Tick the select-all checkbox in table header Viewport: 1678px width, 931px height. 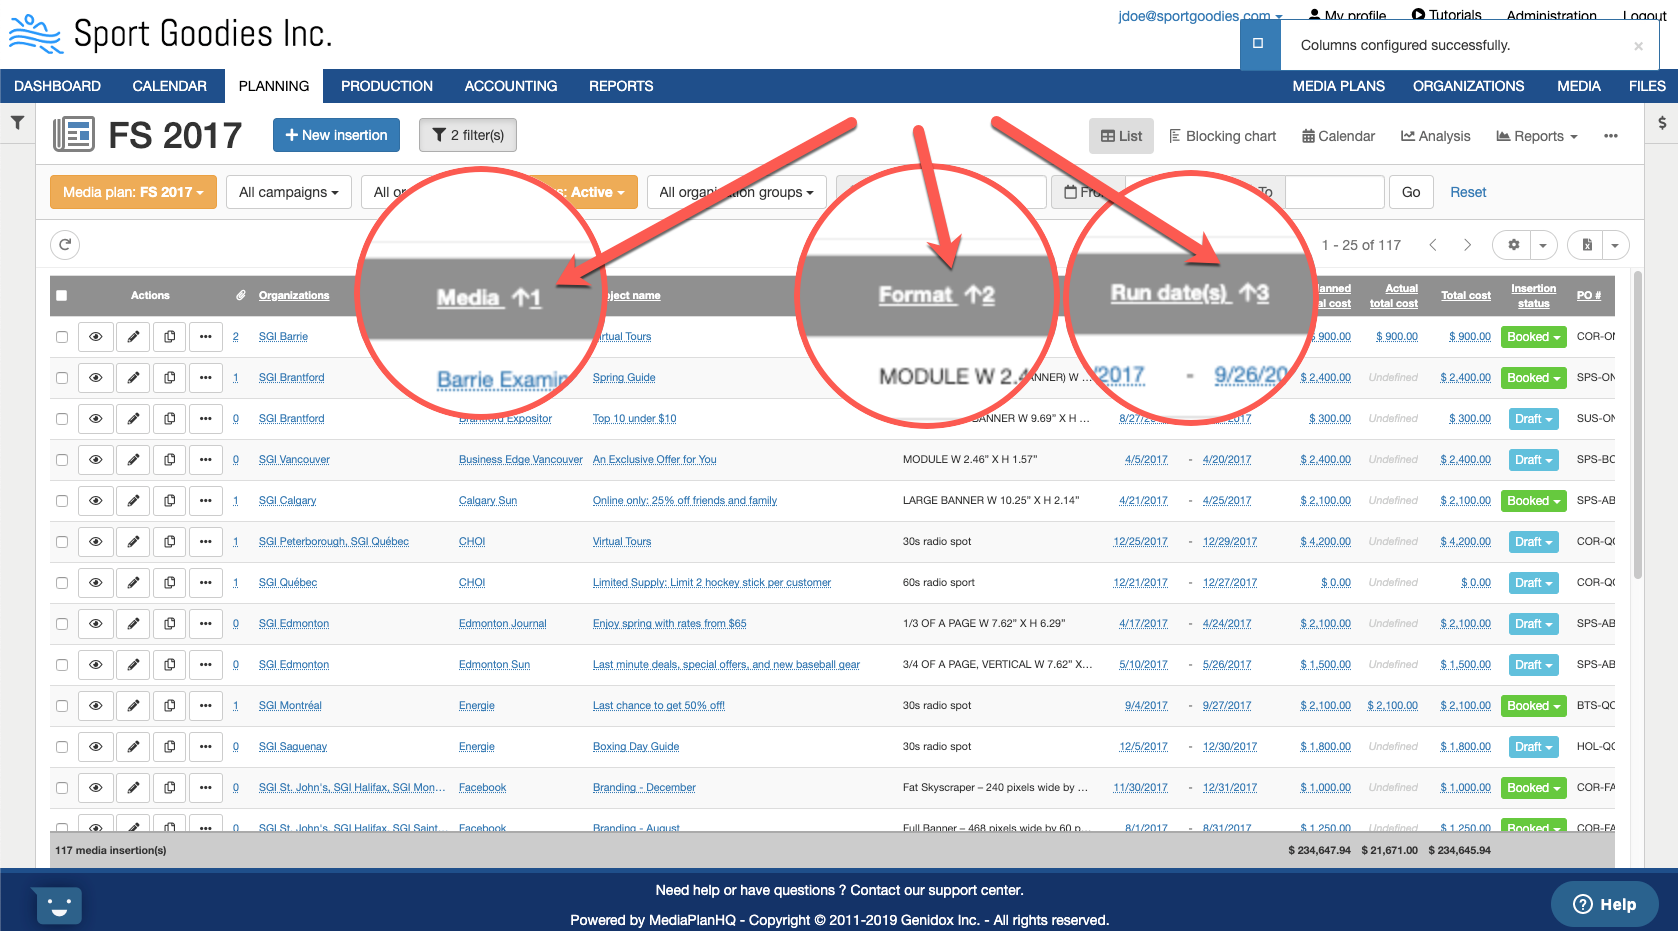tap(62, 296)
